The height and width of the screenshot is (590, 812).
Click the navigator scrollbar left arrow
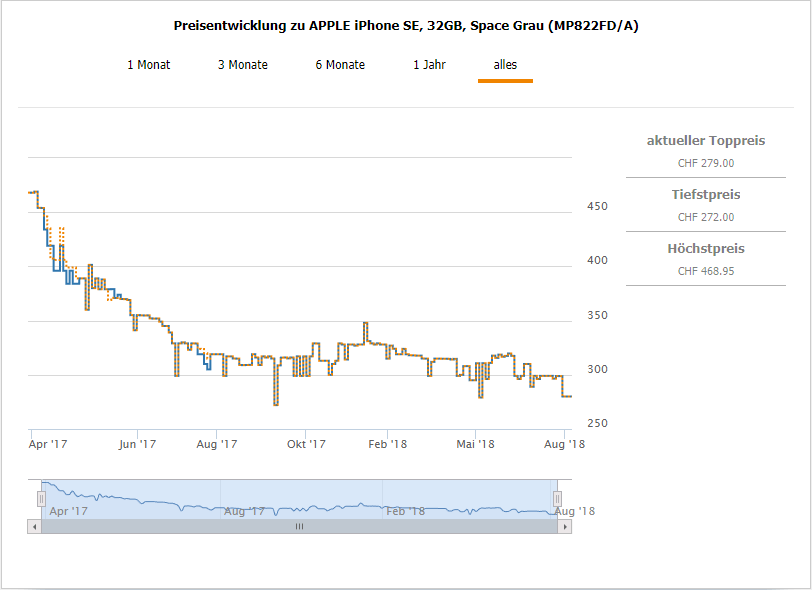click(34, 526)
